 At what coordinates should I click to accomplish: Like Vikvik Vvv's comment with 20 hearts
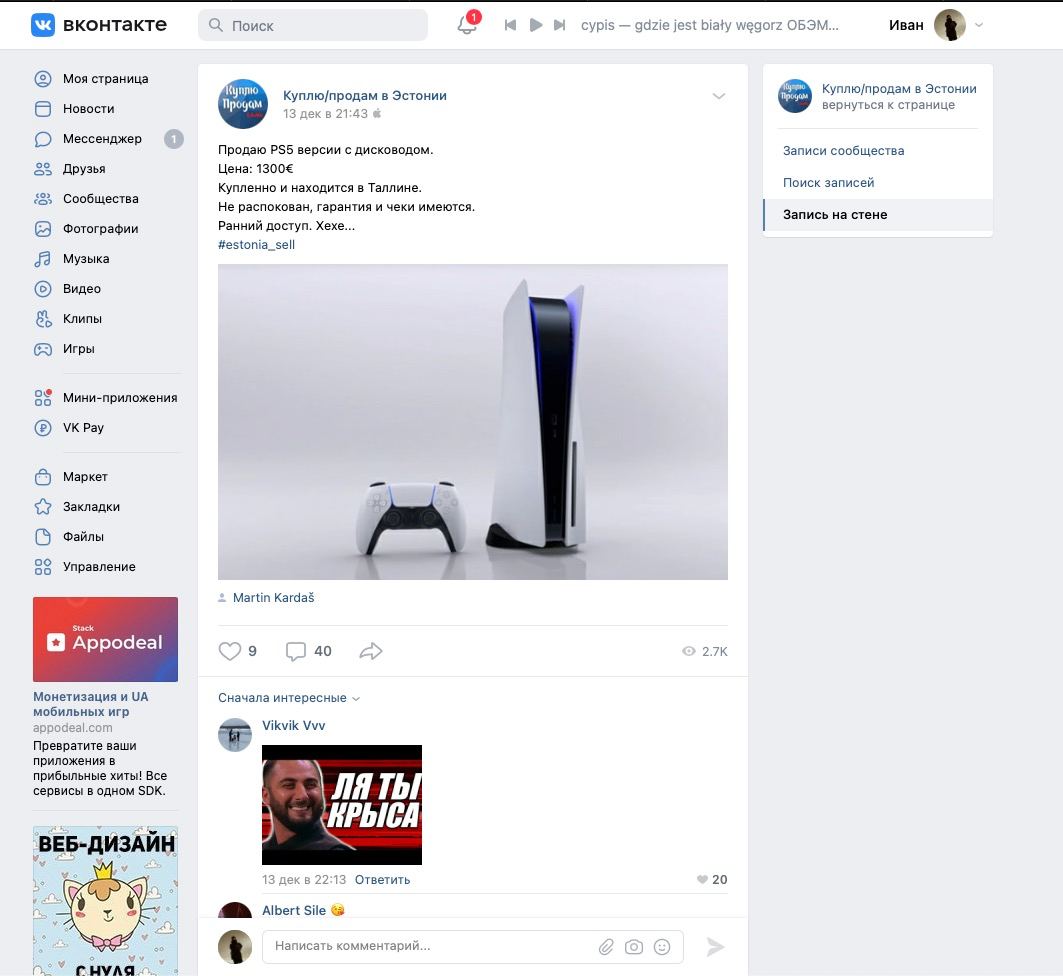pos(712,880)
